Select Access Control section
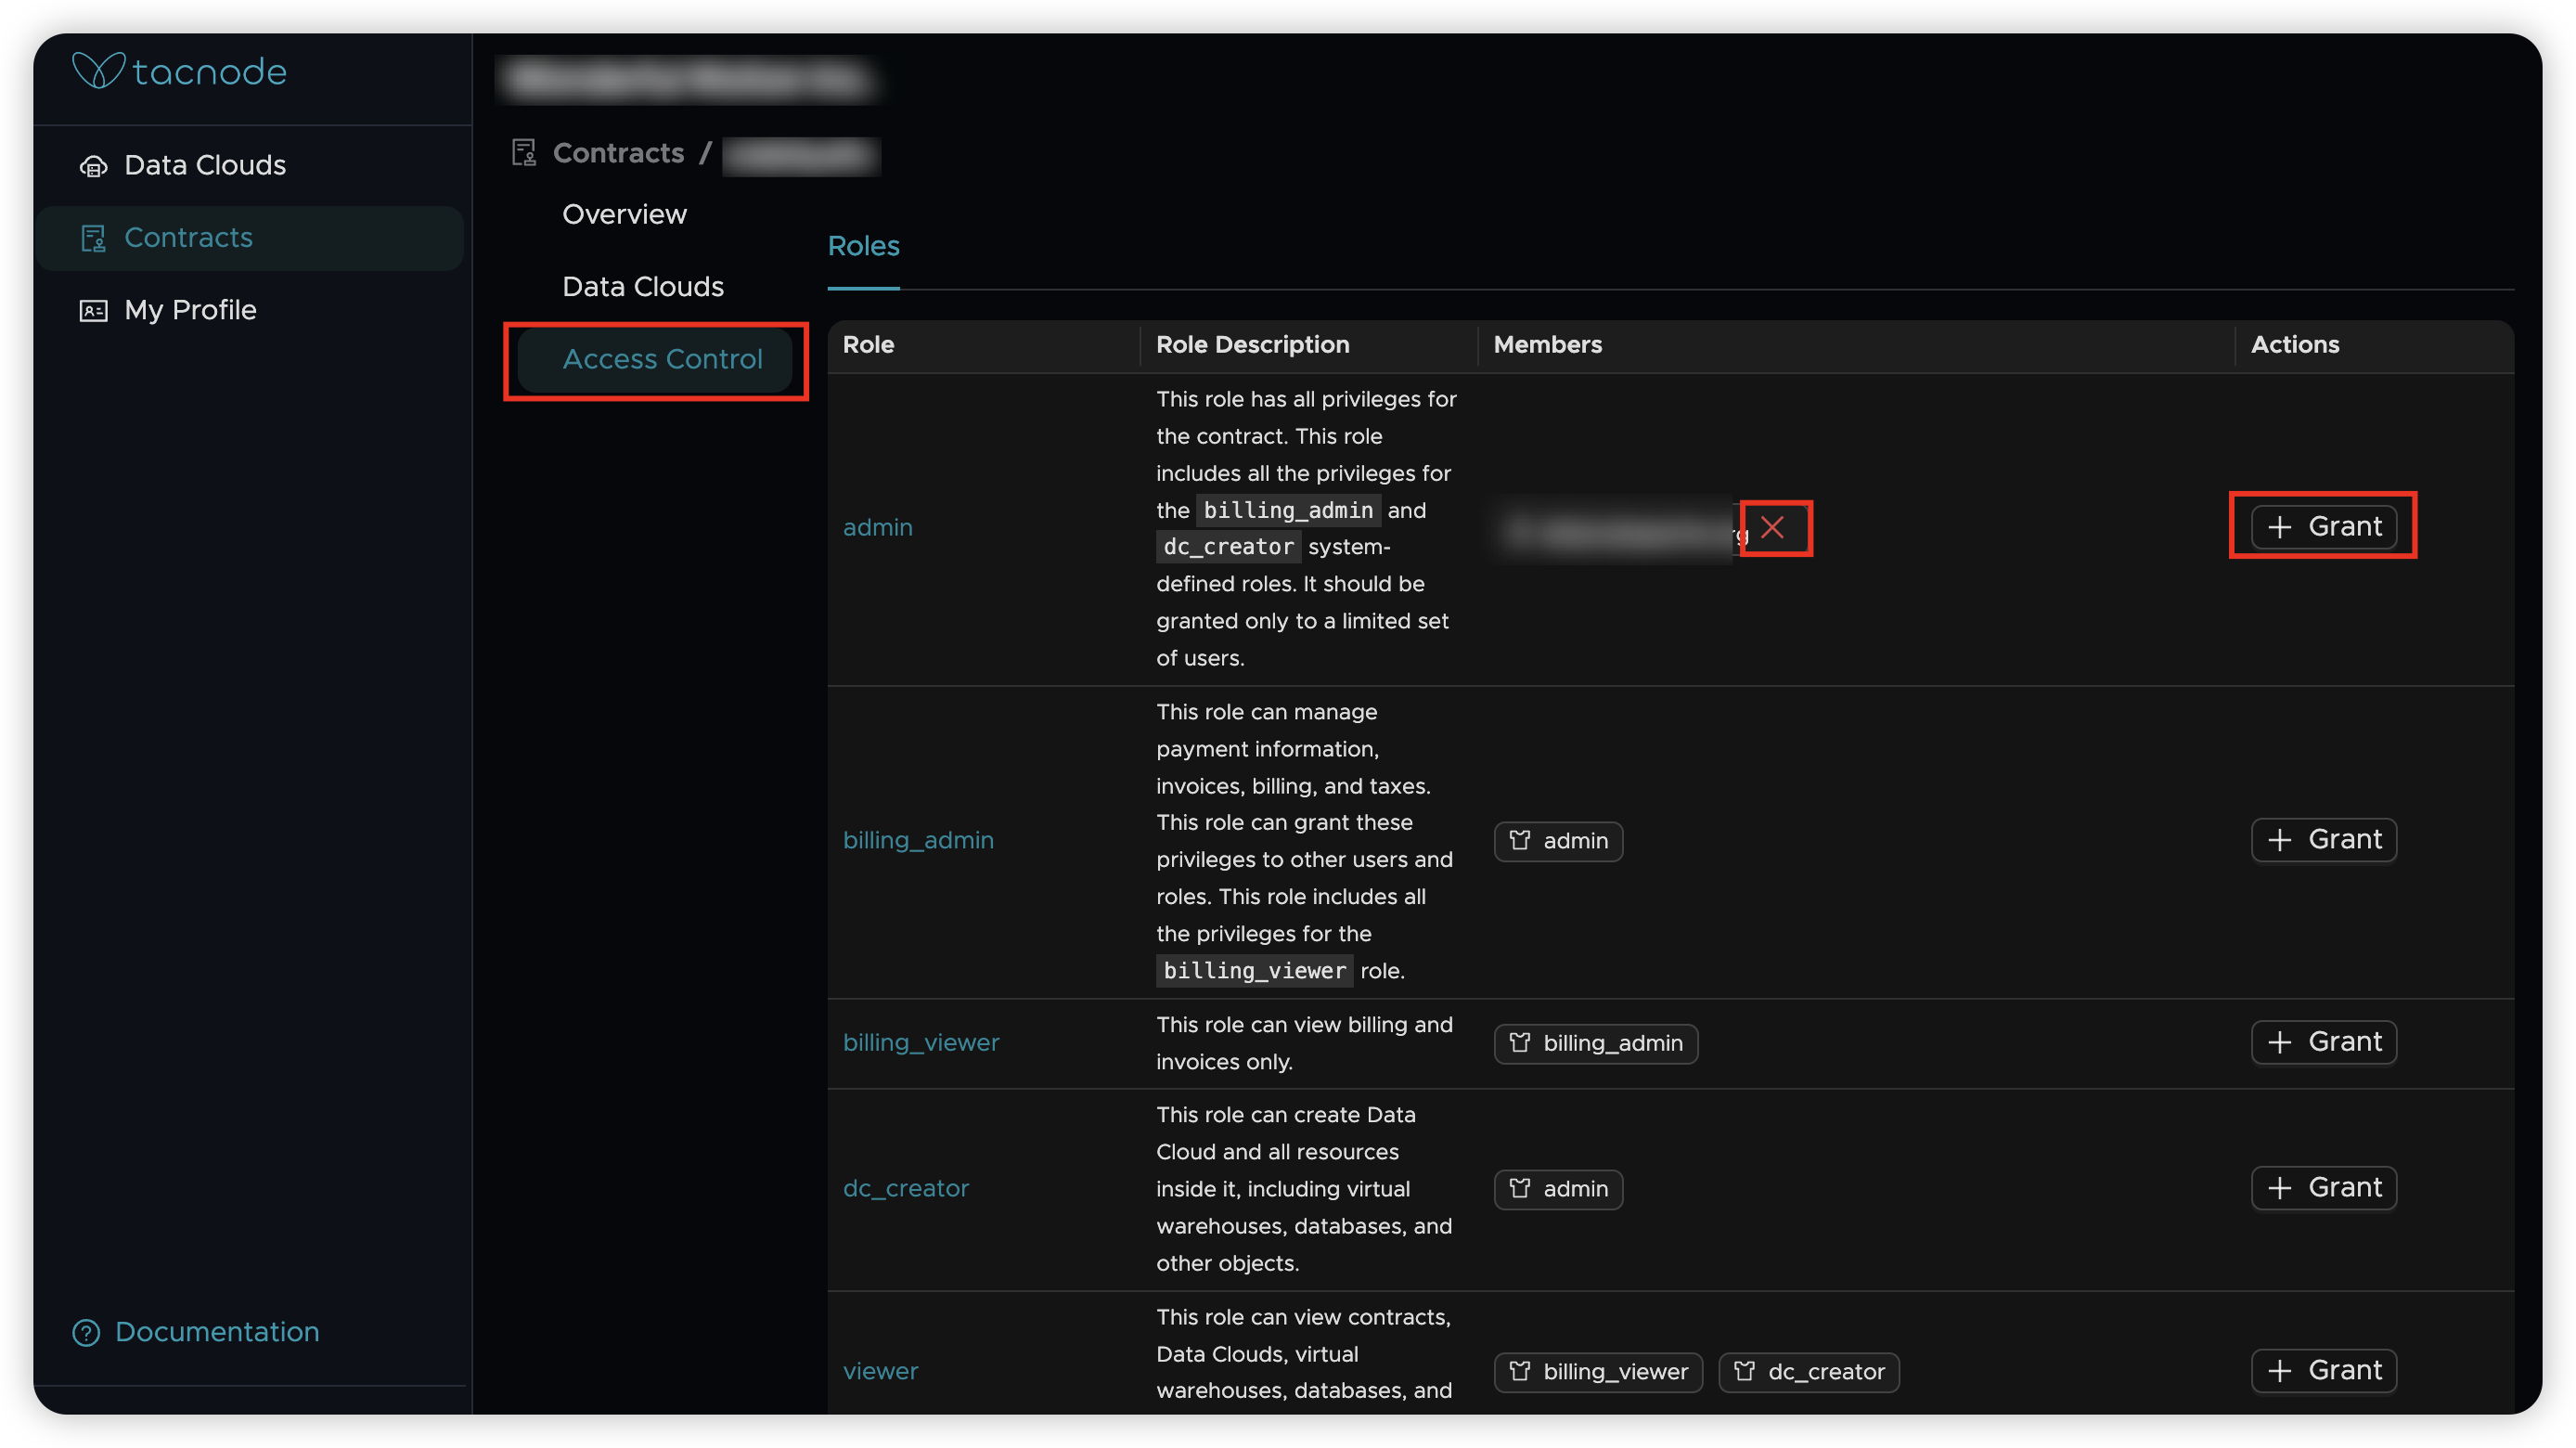 coord(655,359)
